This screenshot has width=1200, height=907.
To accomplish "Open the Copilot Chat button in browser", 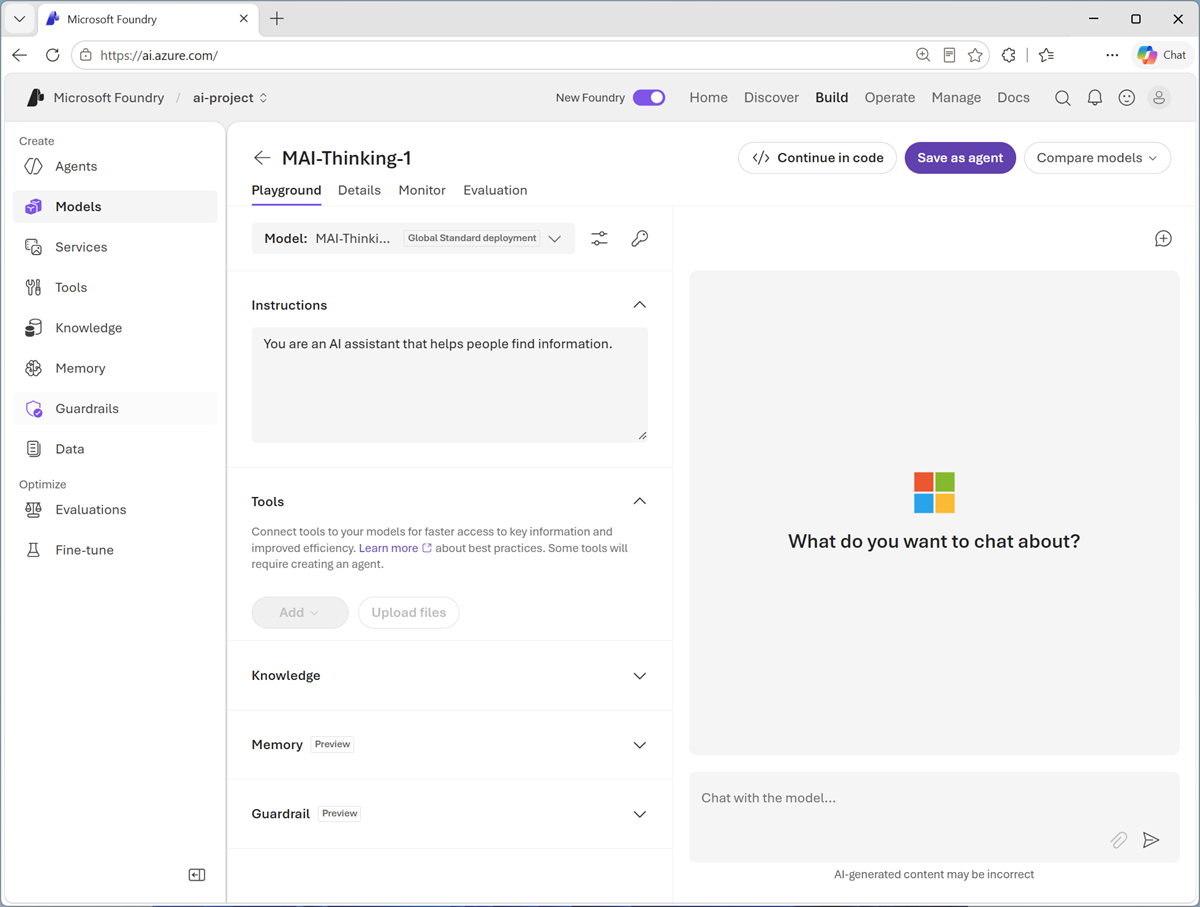I will click(x=1163, y=55).
